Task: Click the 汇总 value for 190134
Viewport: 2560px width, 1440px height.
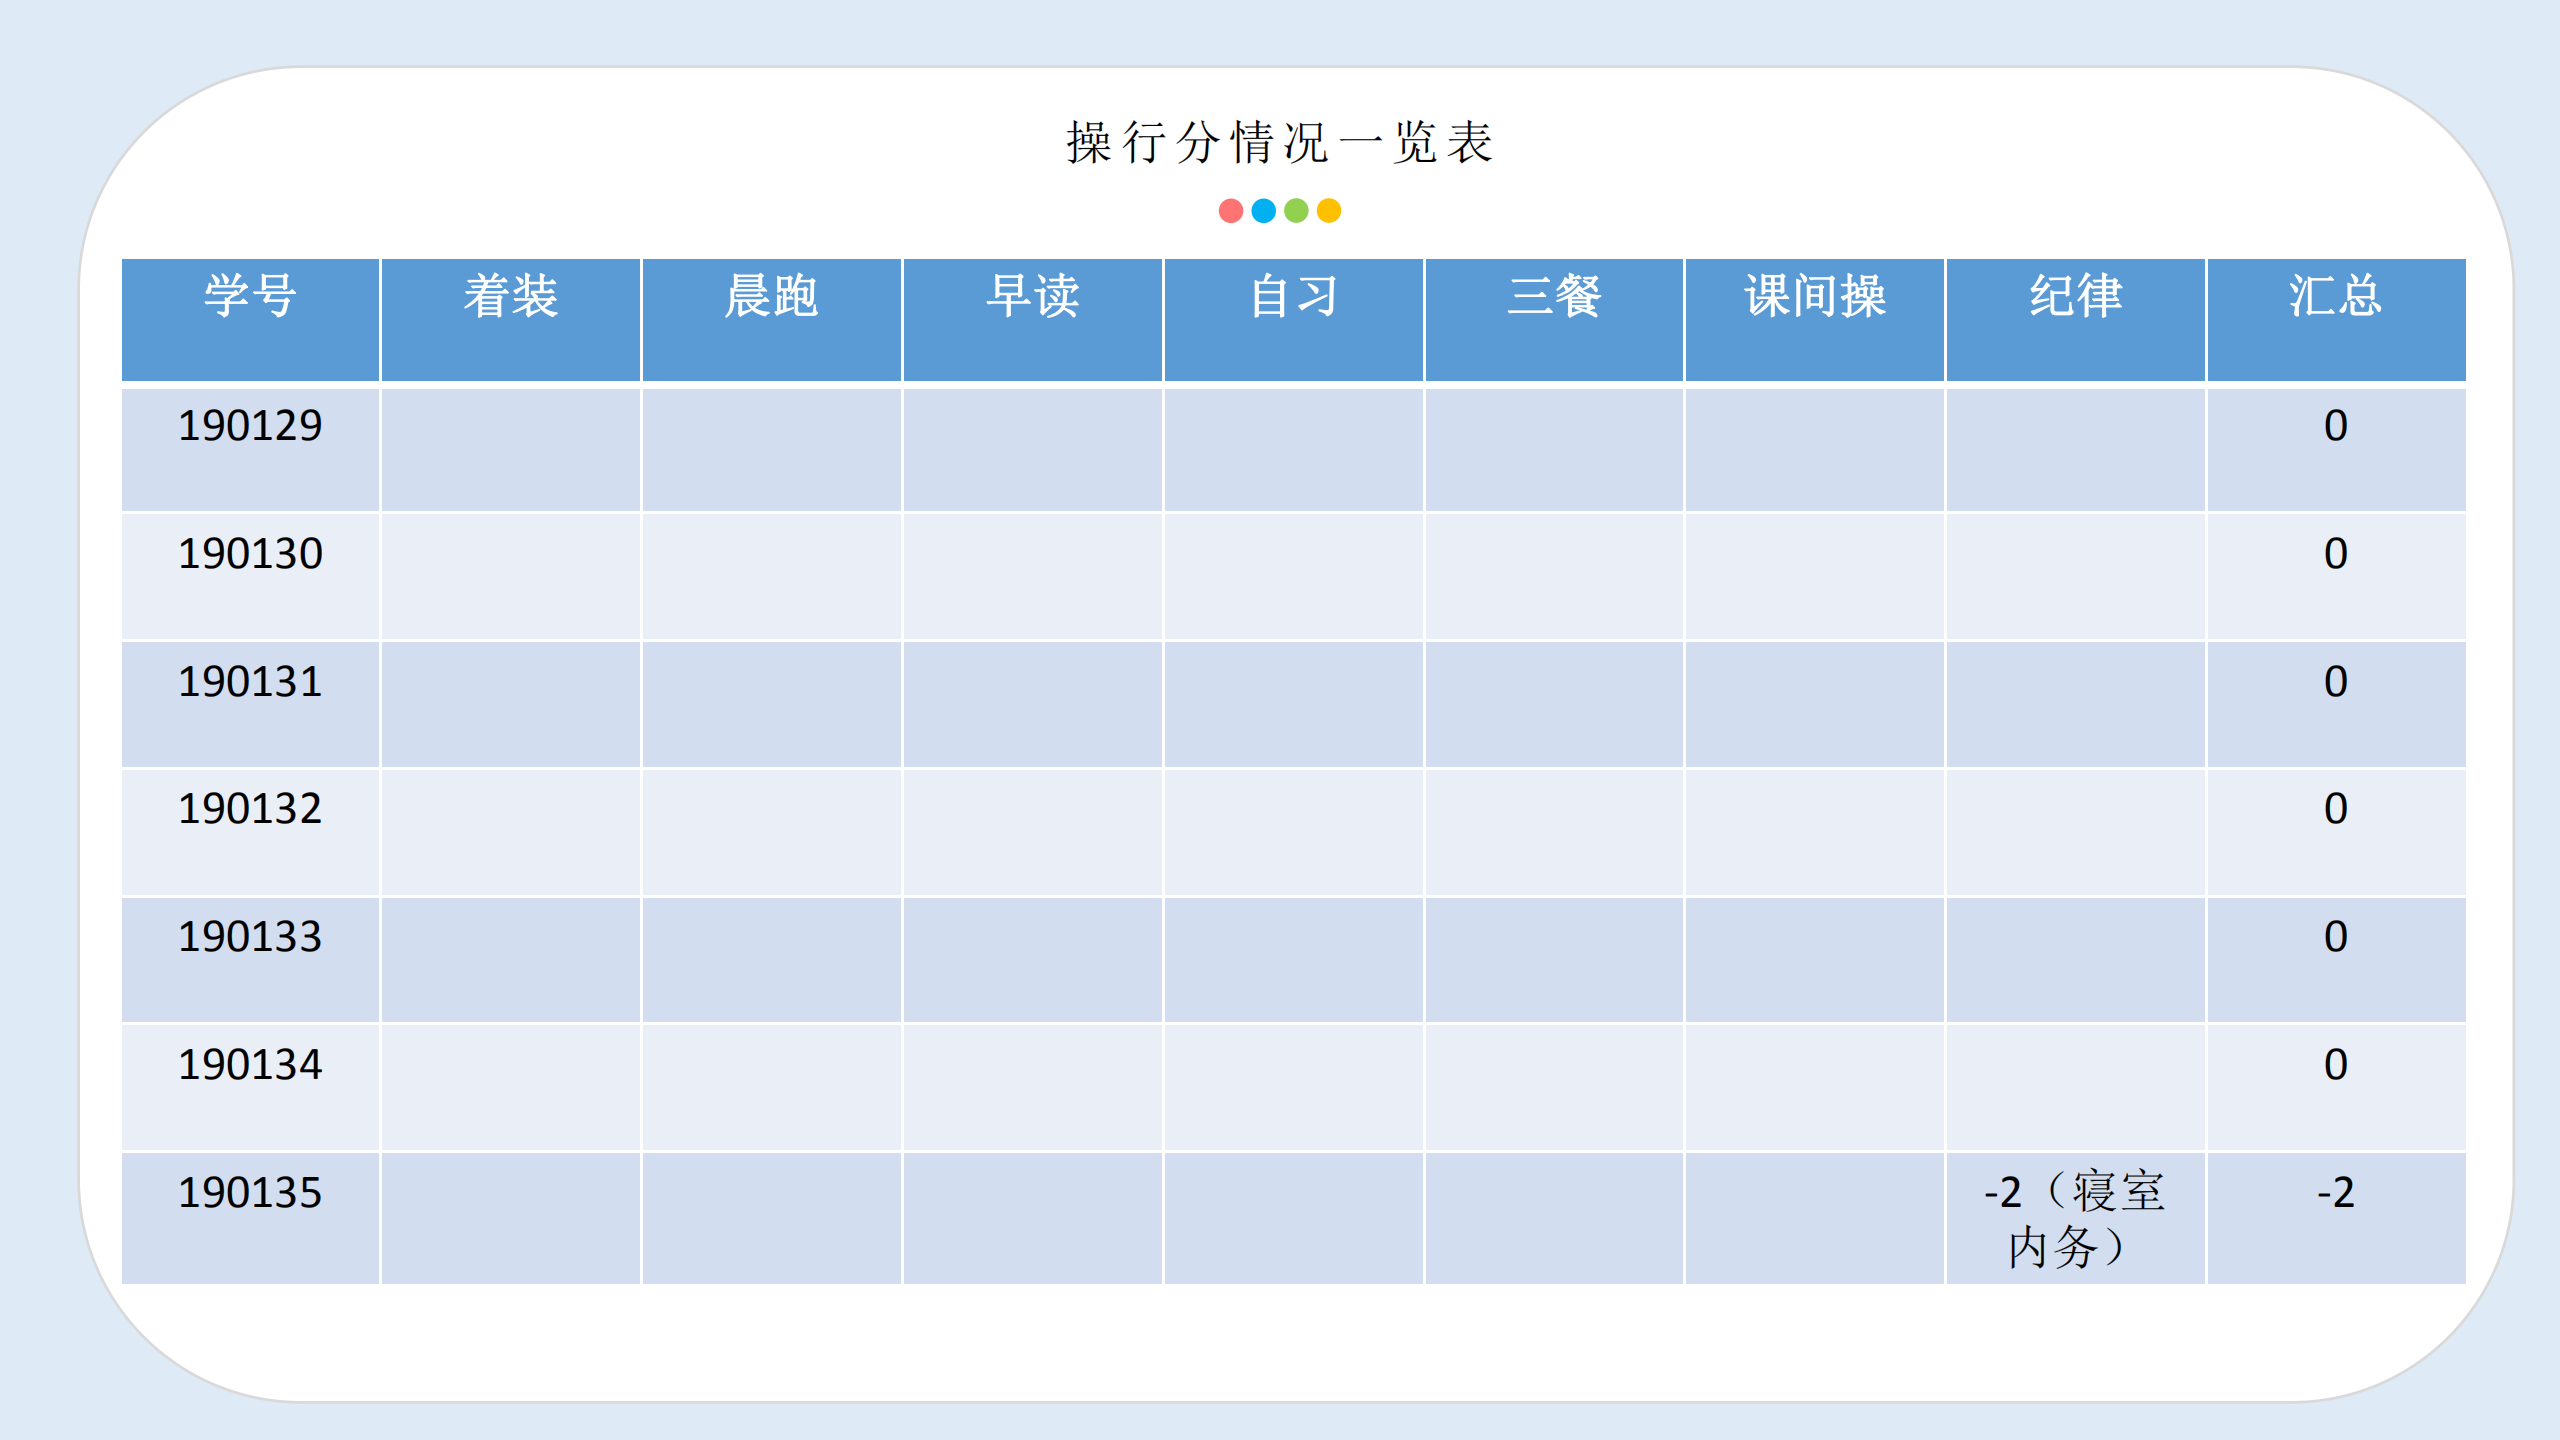Action: pos(2336,1065)
